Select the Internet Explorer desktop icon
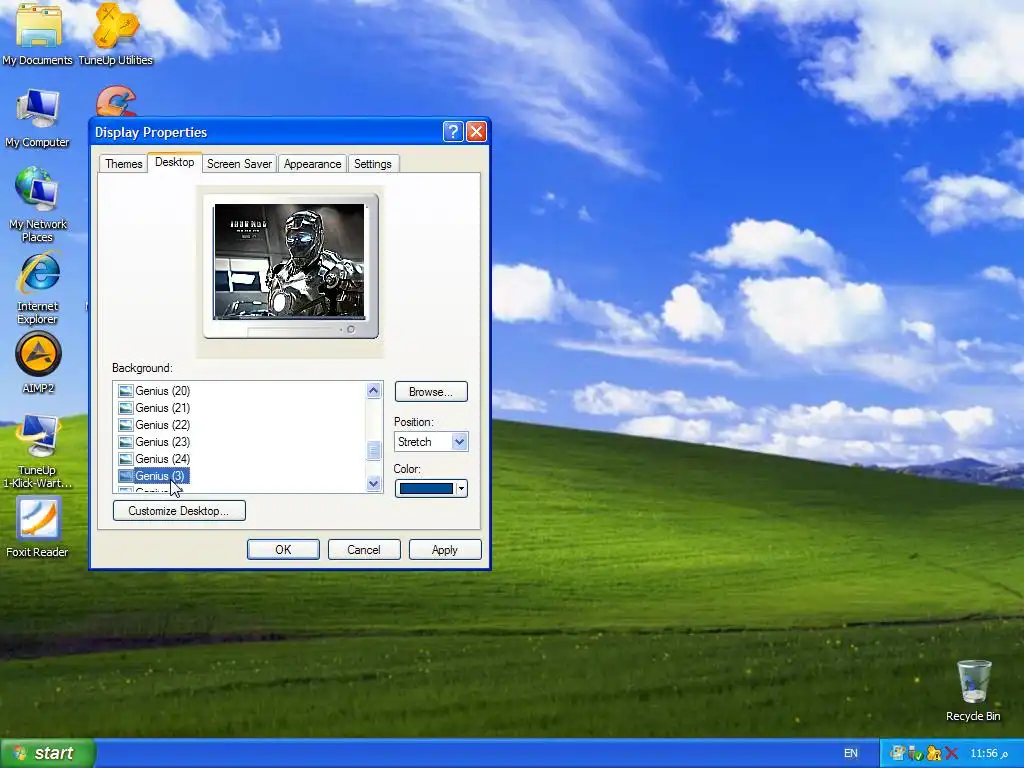1024x768 pixels. pos(37,287)
